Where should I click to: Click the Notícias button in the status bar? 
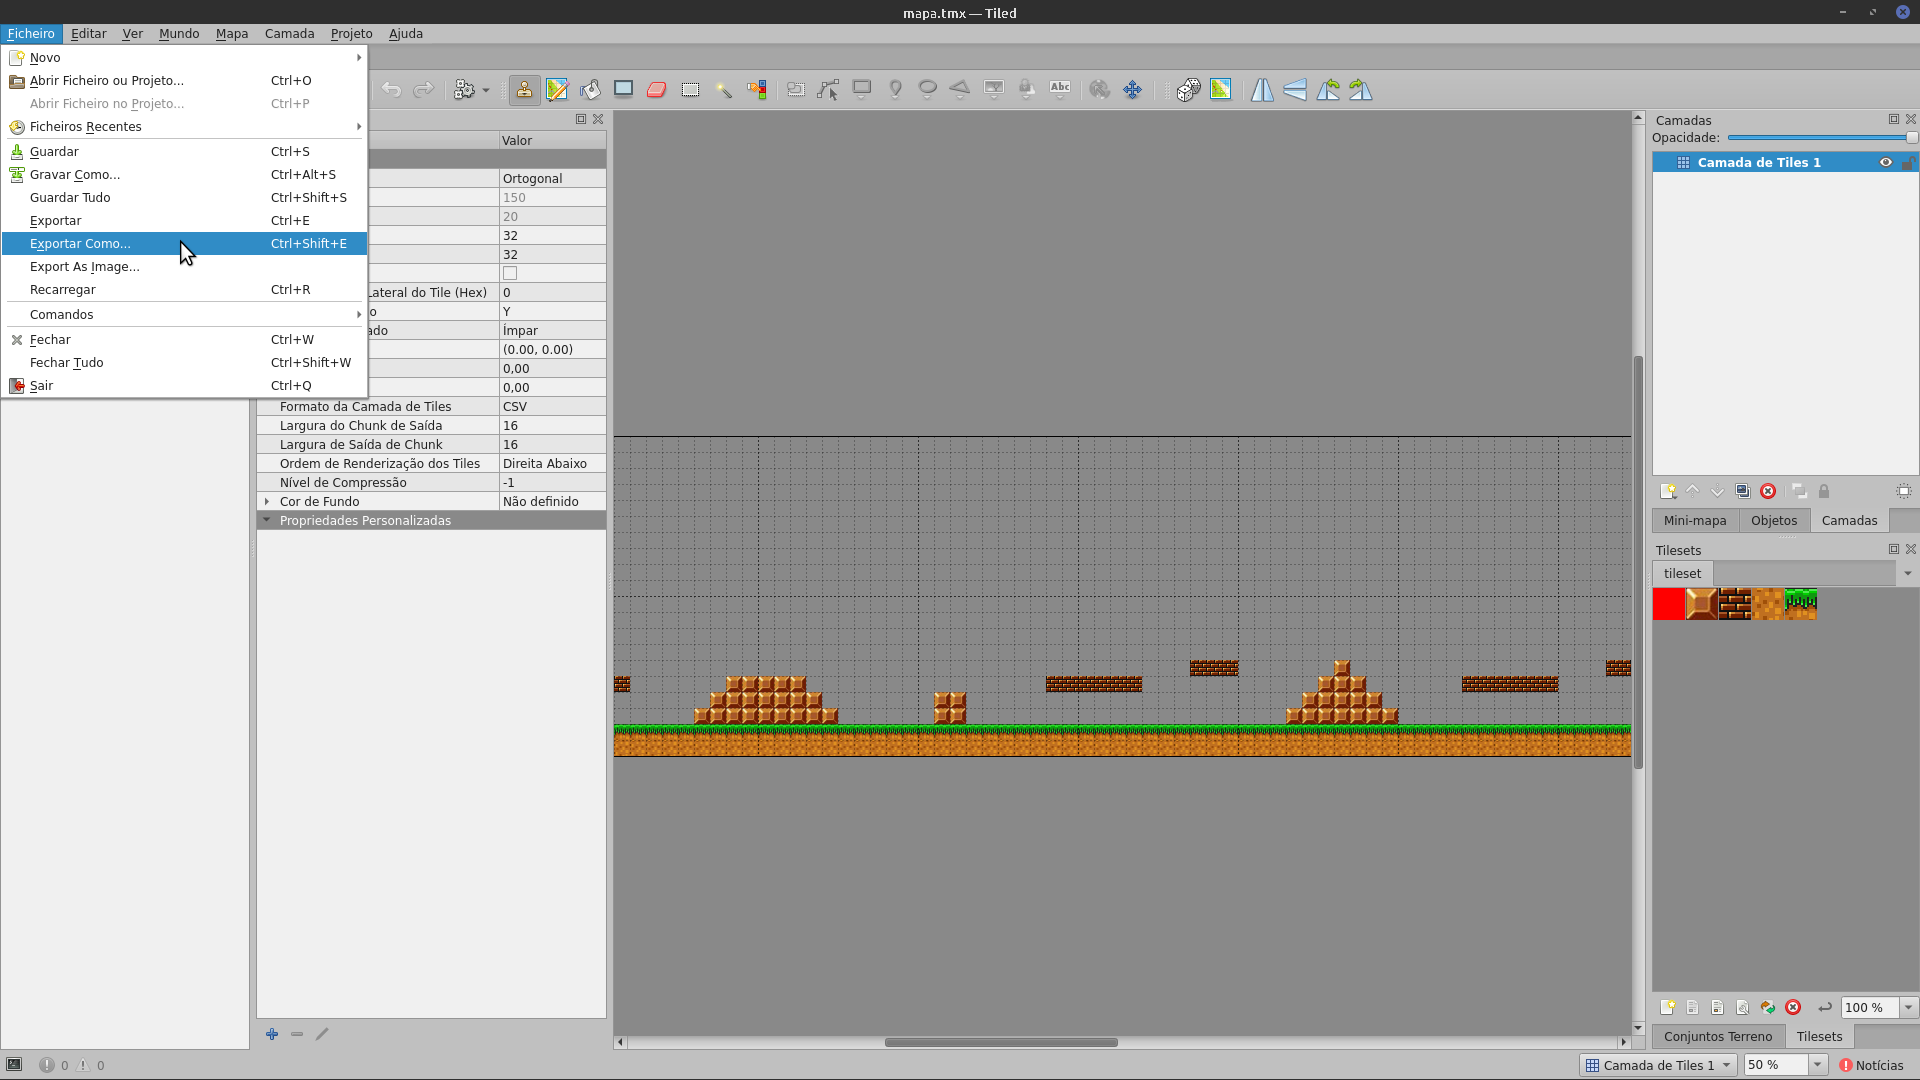(1871, 1065)
